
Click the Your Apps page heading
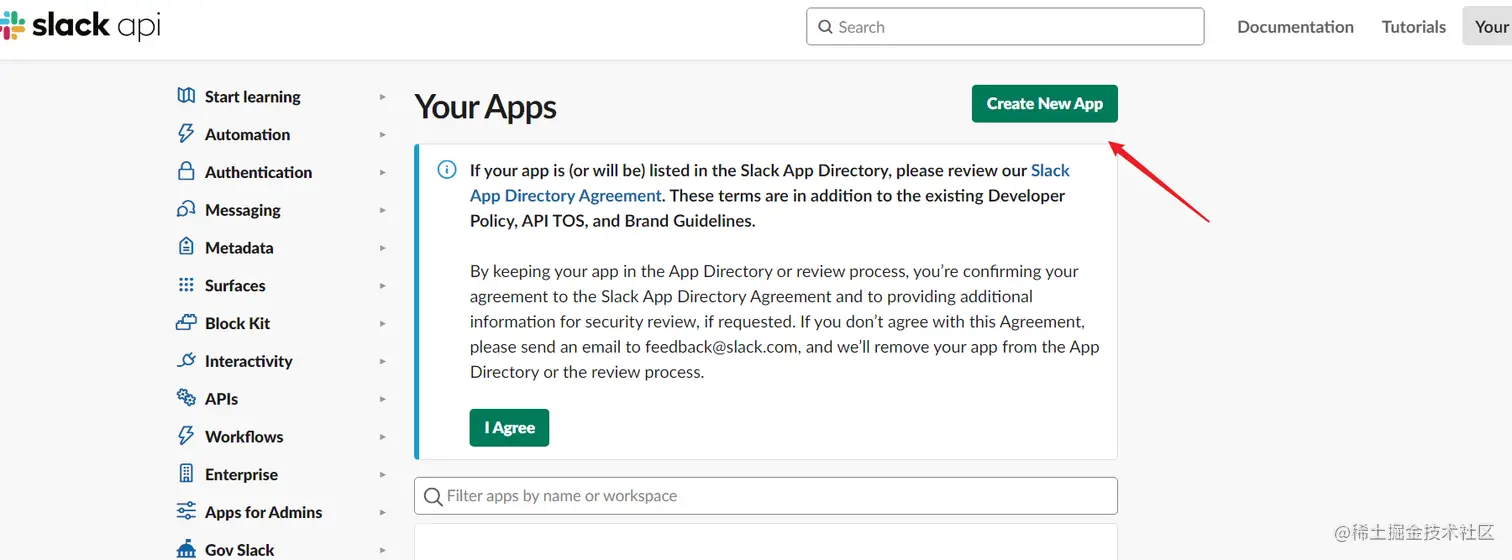485,107
